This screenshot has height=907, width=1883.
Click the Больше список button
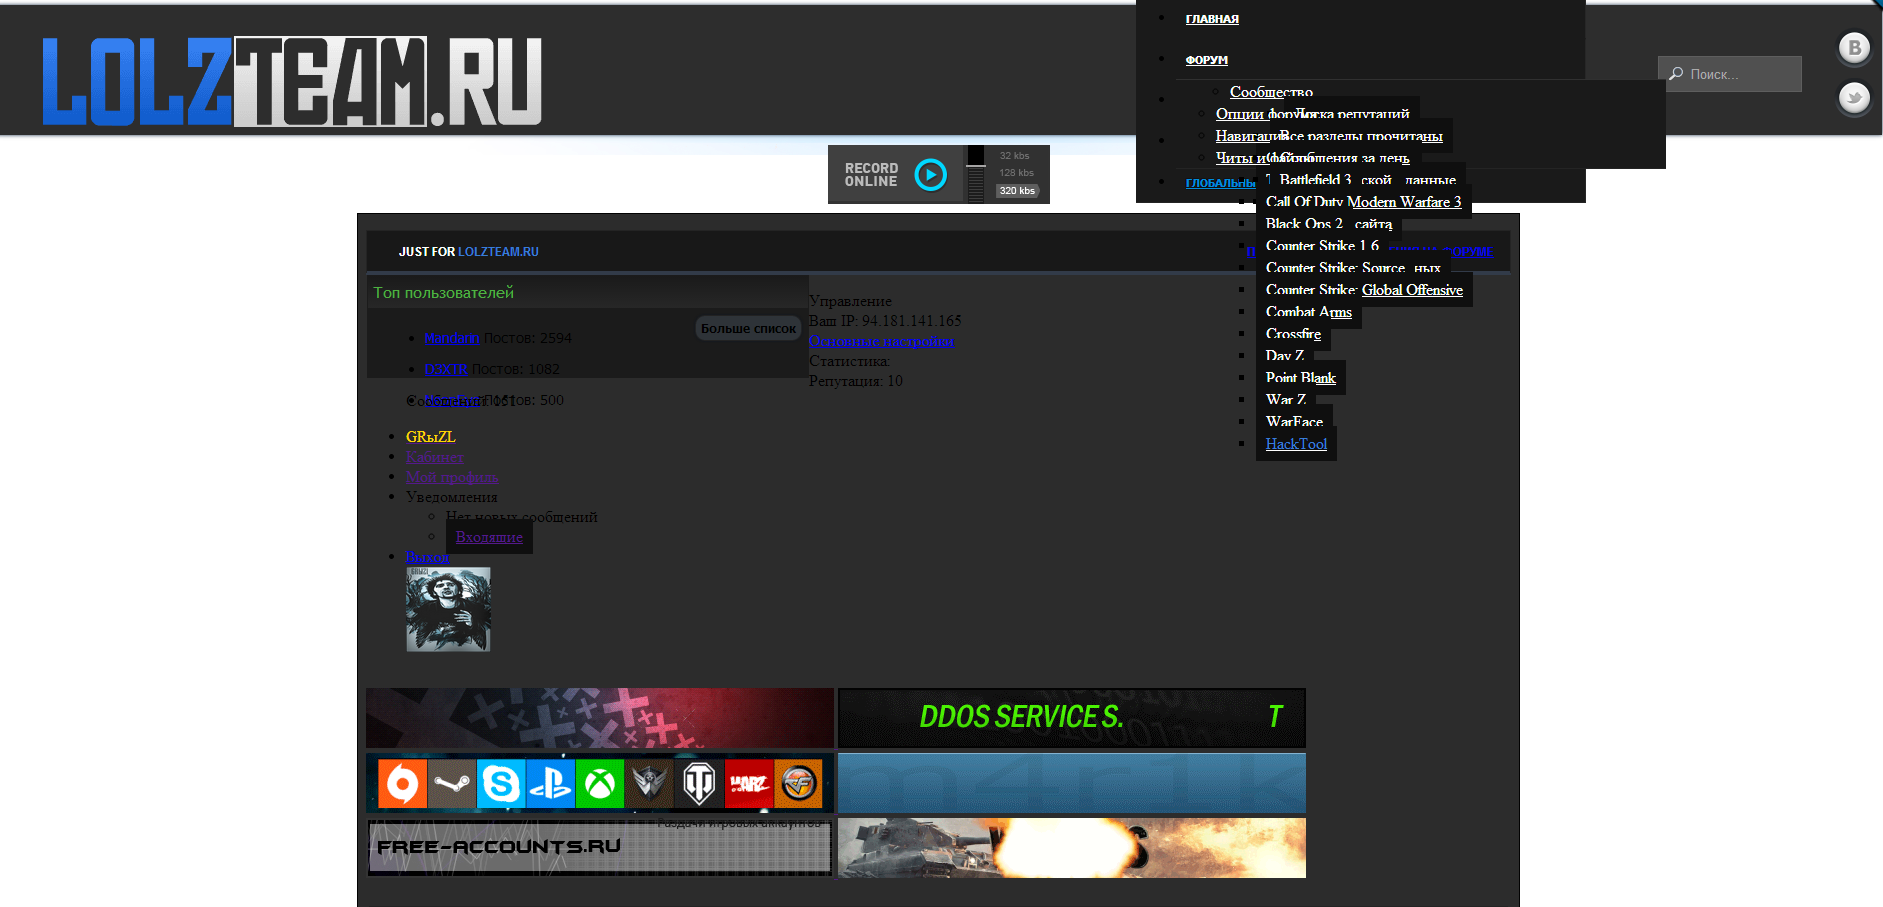748,329
